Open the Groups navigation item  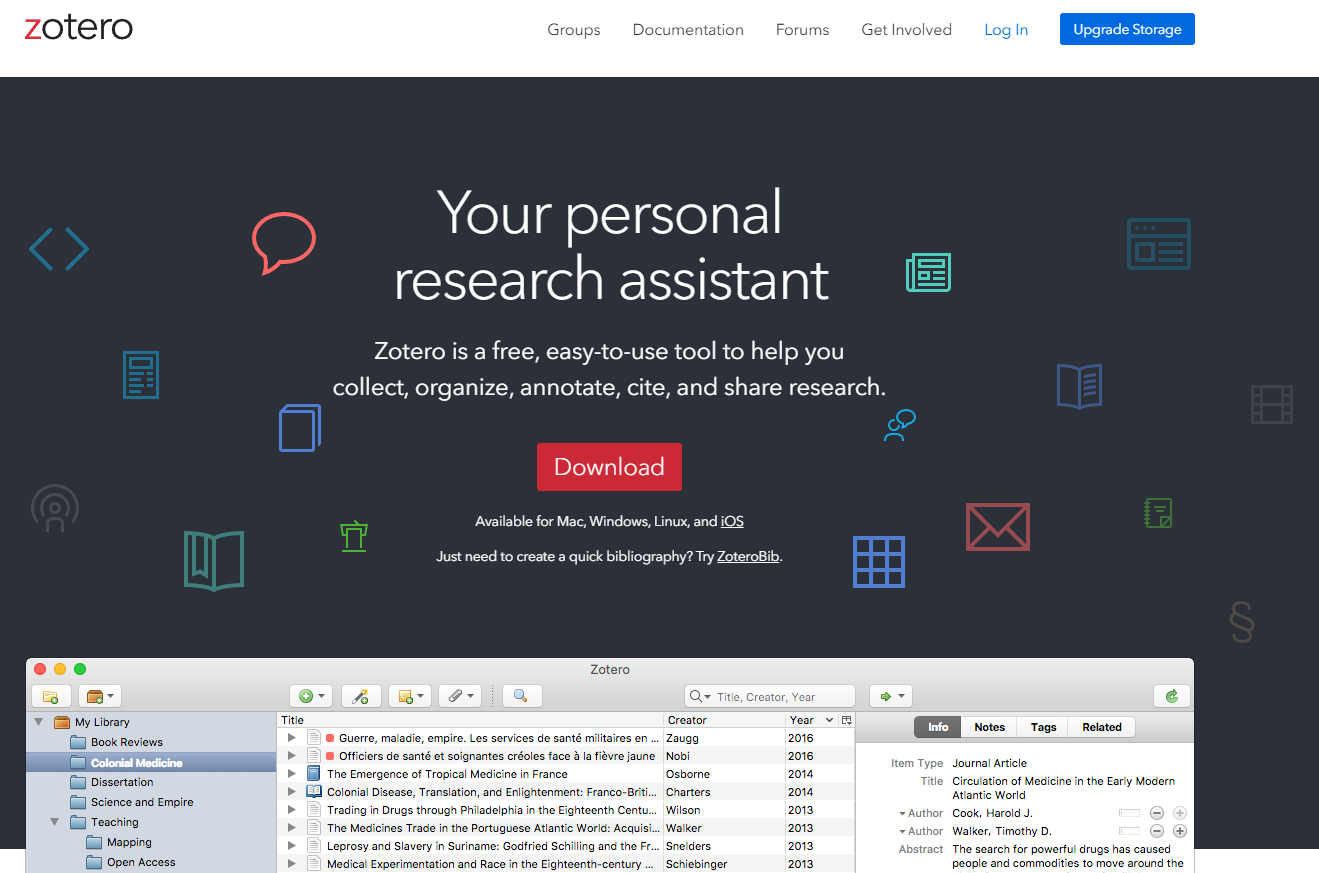(574, 30)
